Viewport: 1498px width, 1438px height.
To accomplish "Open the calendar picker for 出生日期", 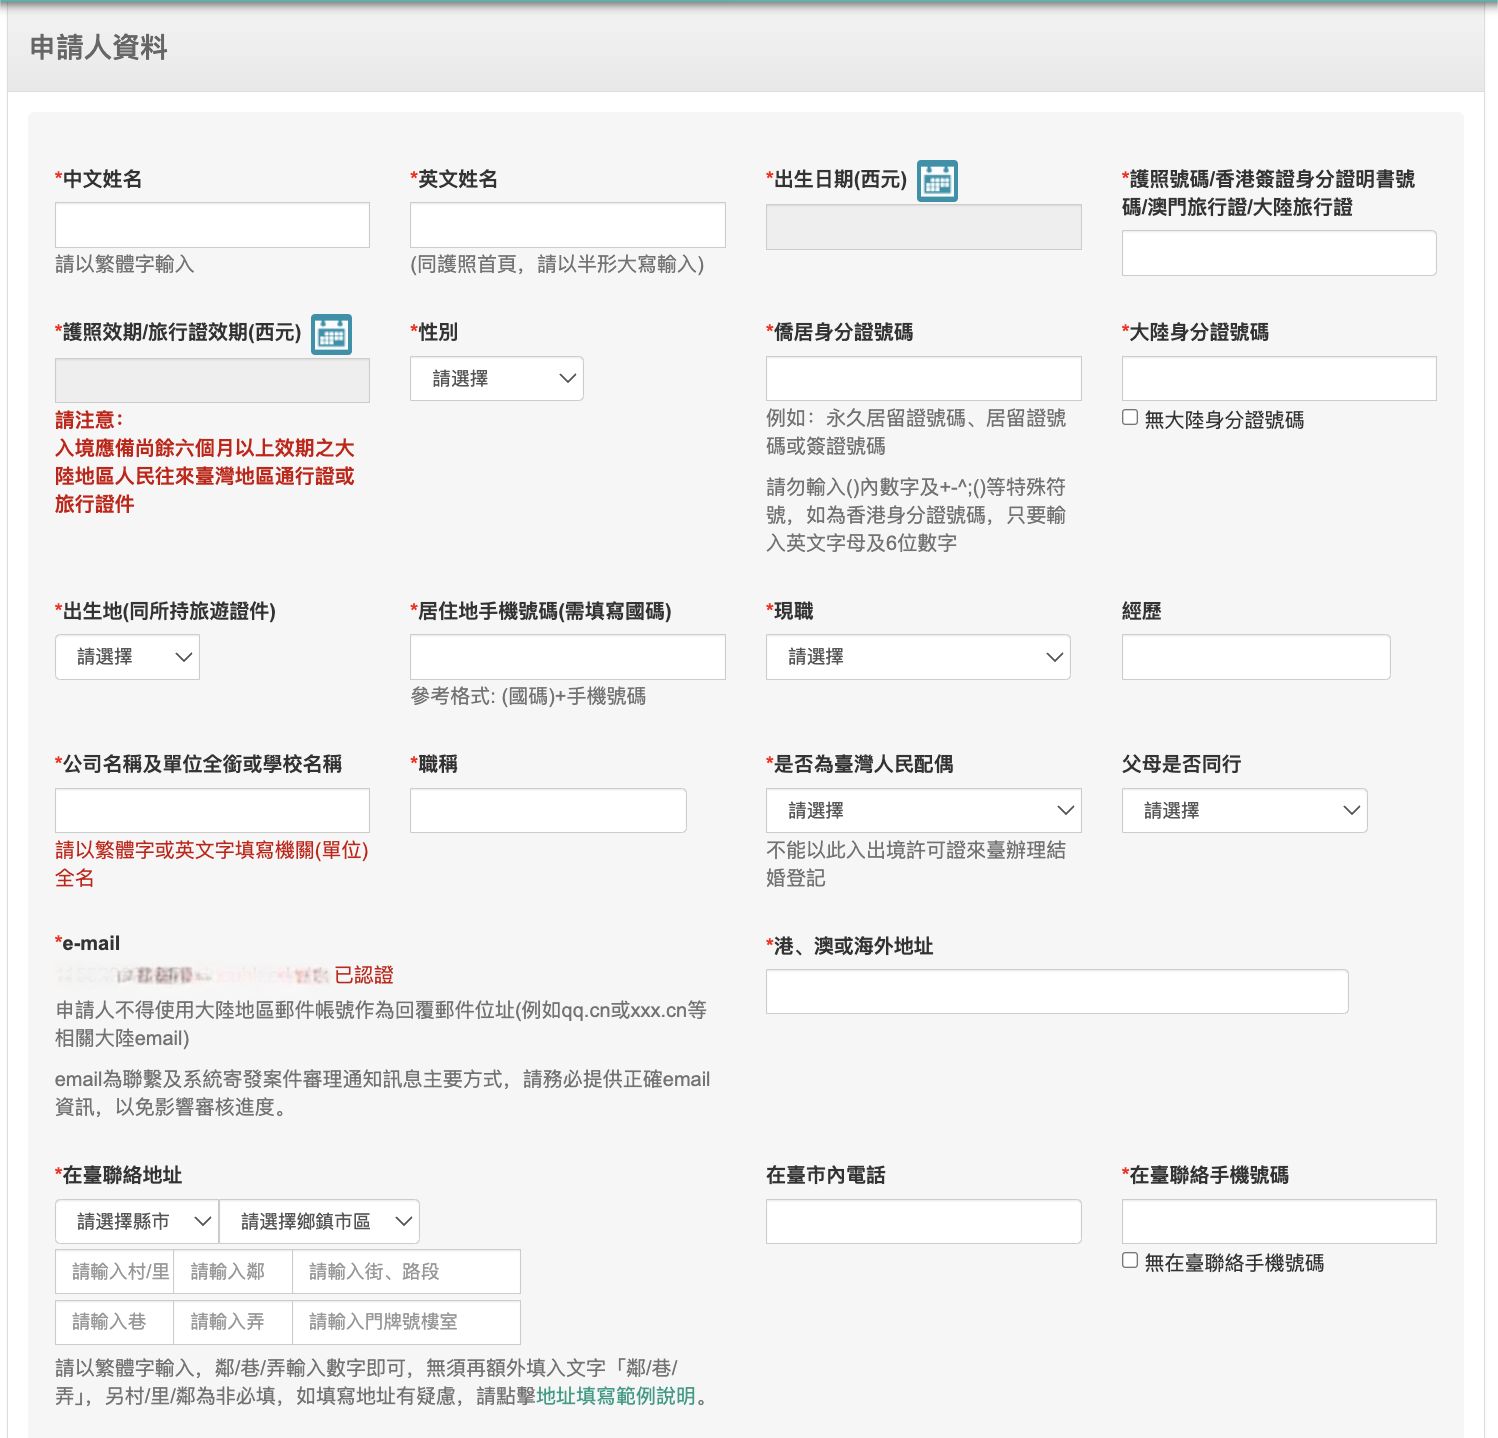I will 937,181.
